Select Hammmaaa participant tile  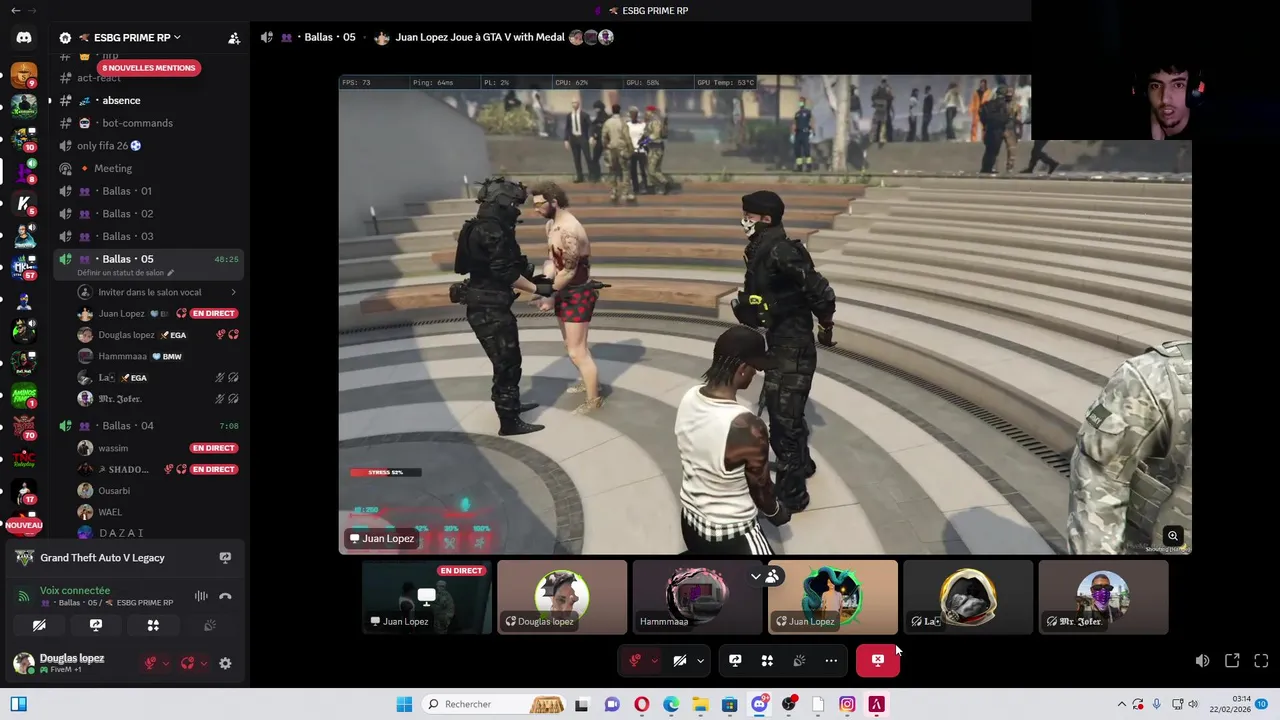tap(697, 597)
